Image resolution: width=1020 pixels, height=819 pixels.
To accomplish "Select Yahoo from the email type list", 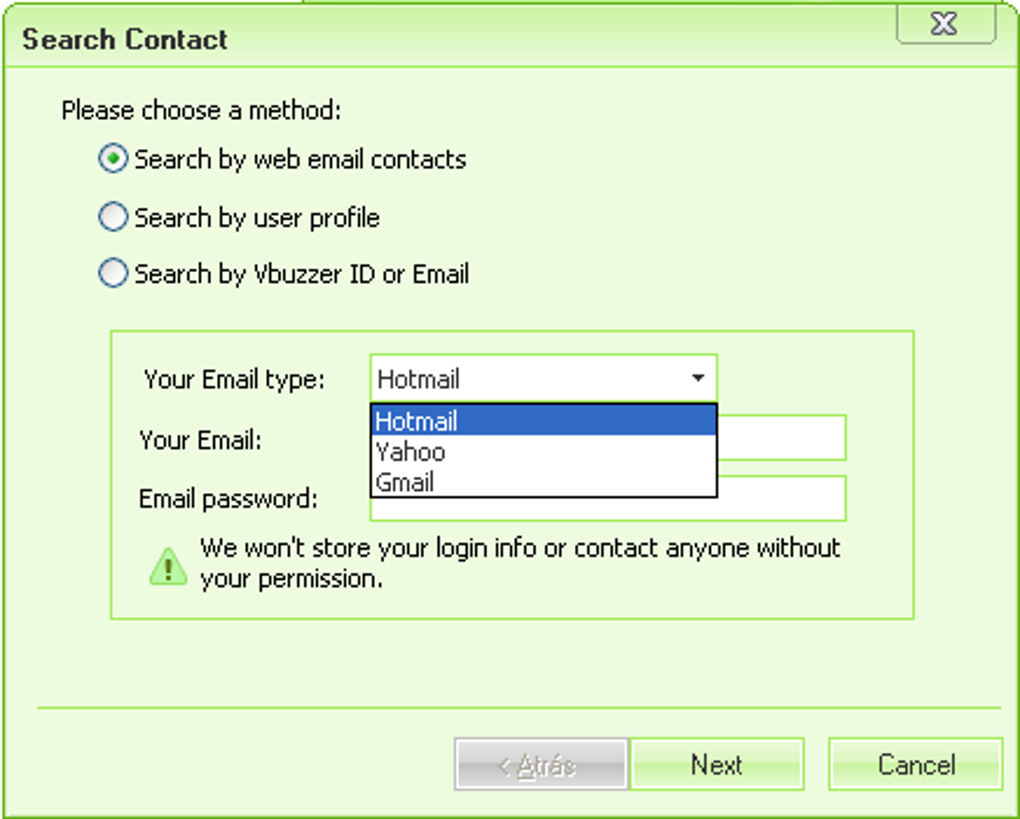I will (x=543, y=452).
